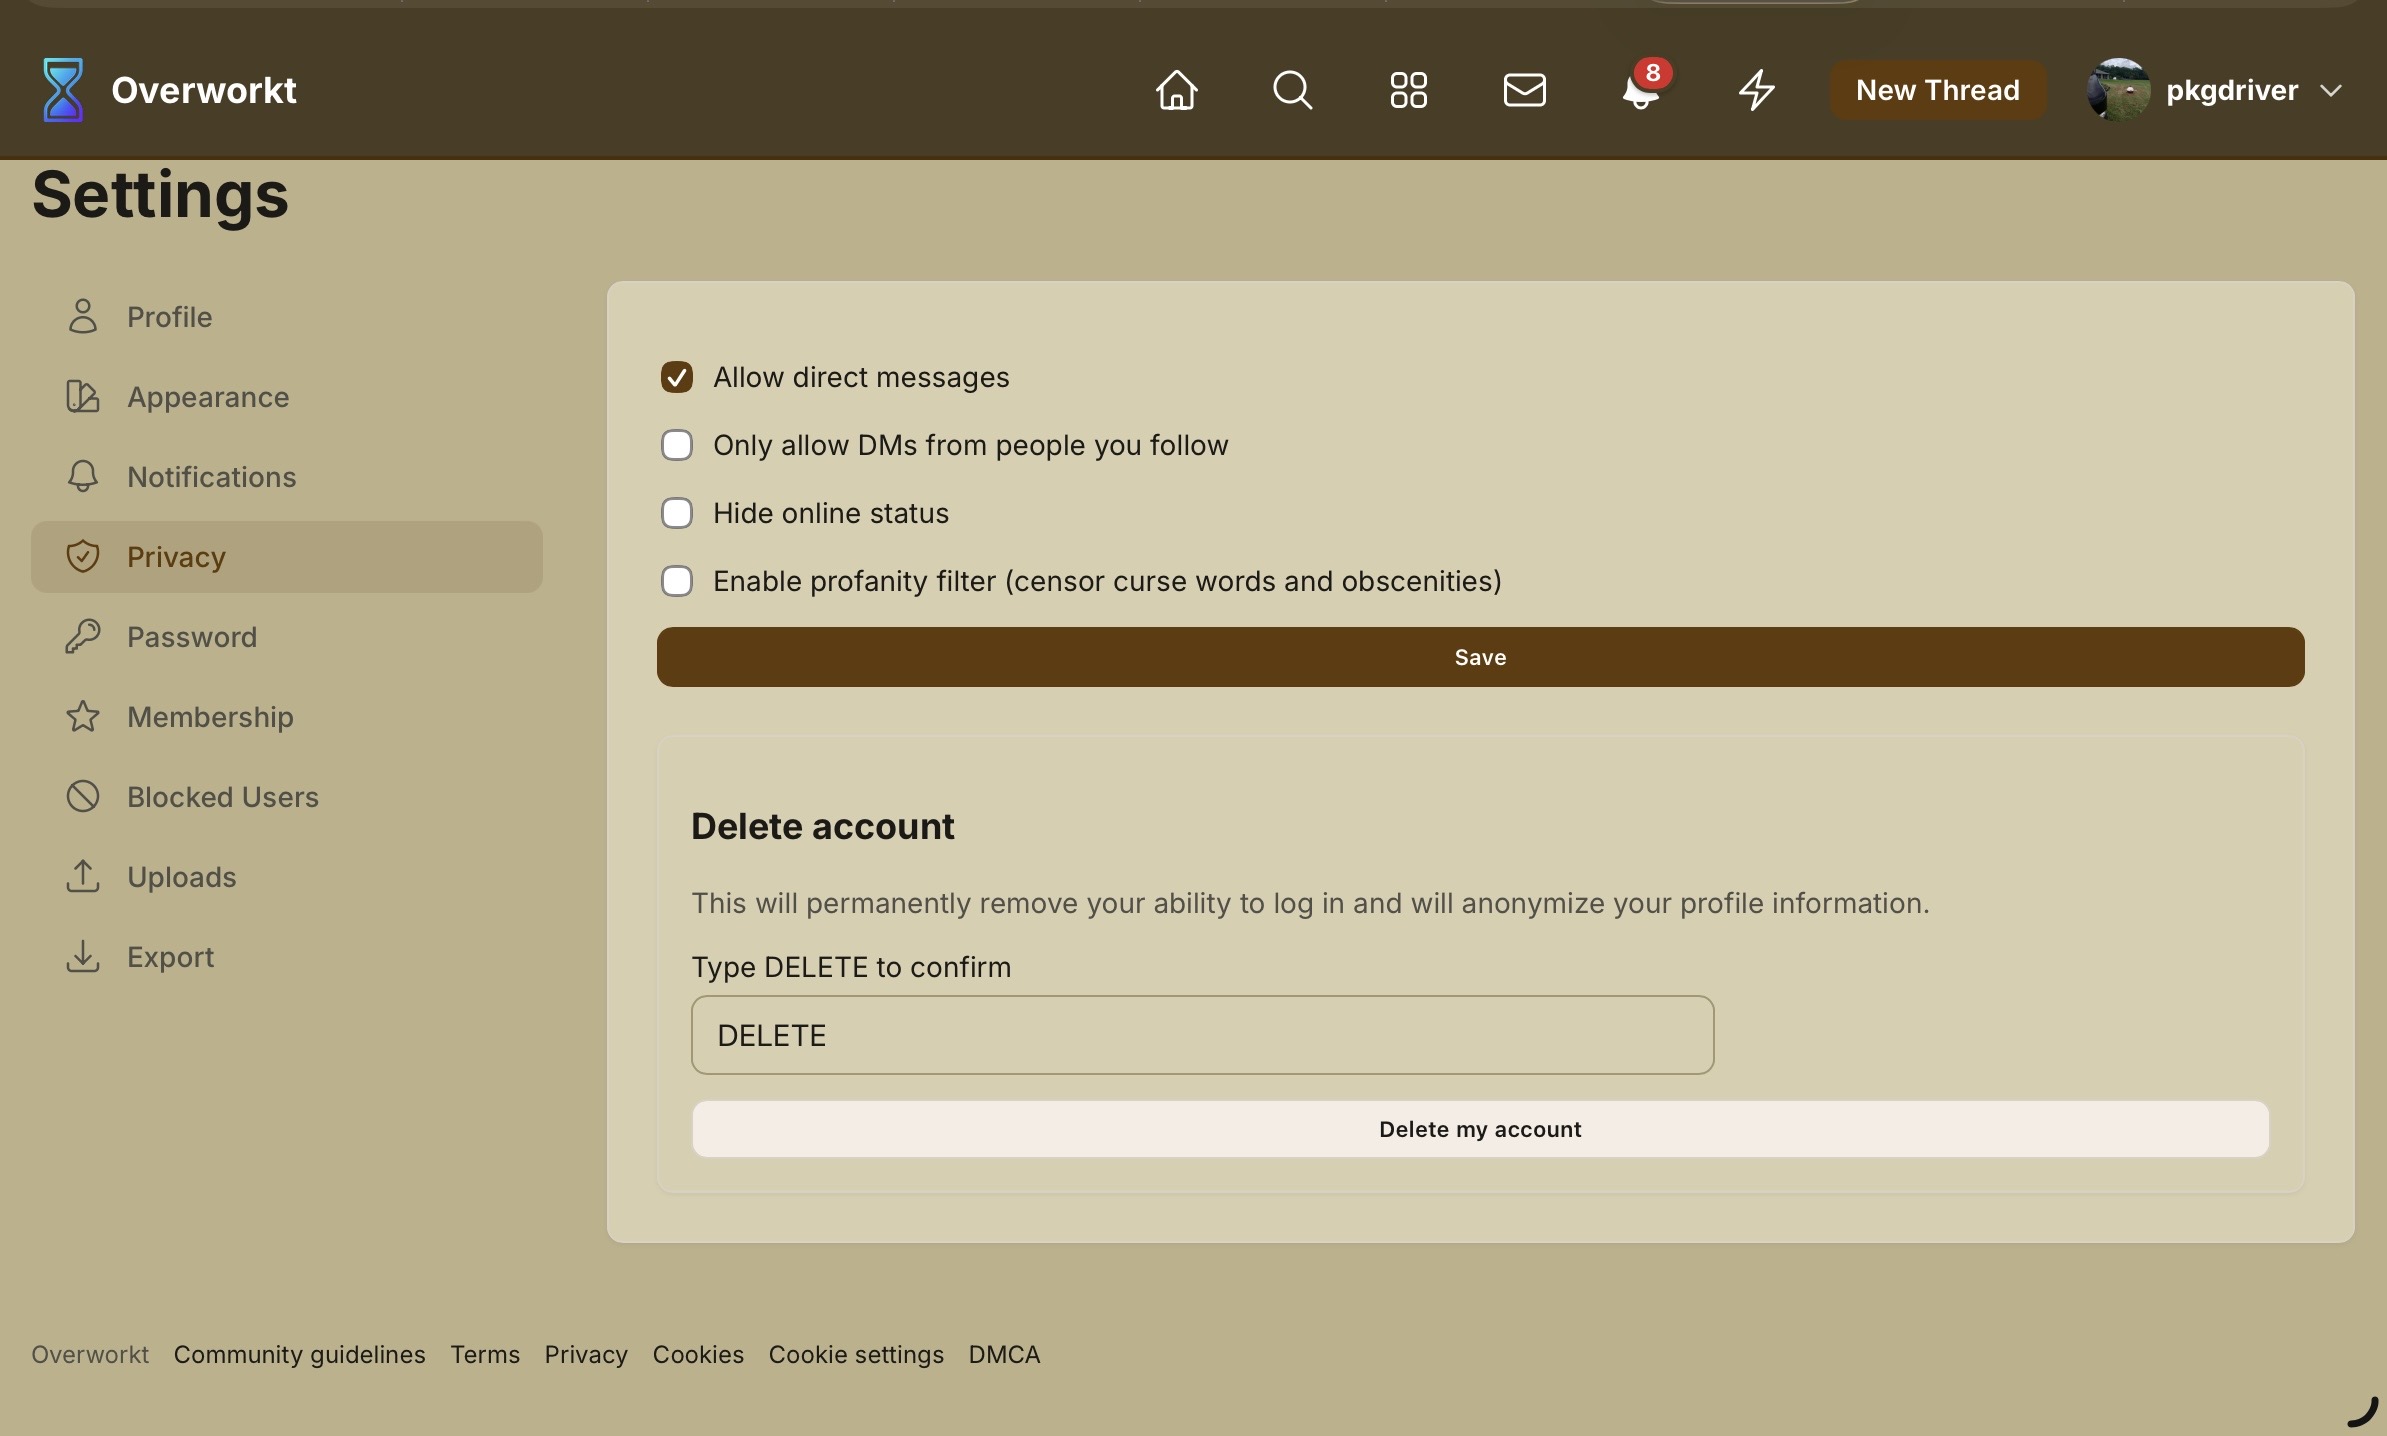Check Hide online status

pyautogui.click(x=677, y=513)
